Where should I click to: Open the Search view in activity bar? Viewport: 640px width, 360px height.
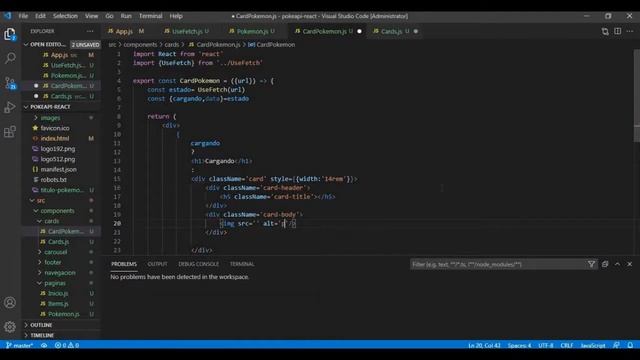coord(10,58)
